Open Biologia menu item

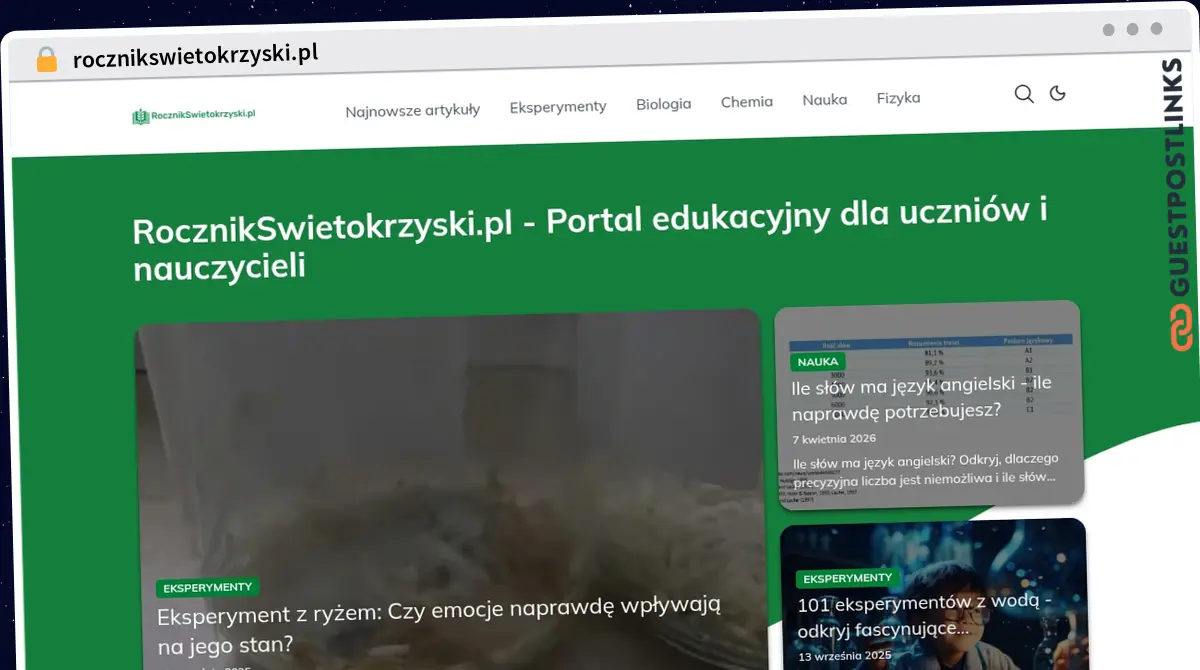tap(664, 104)
